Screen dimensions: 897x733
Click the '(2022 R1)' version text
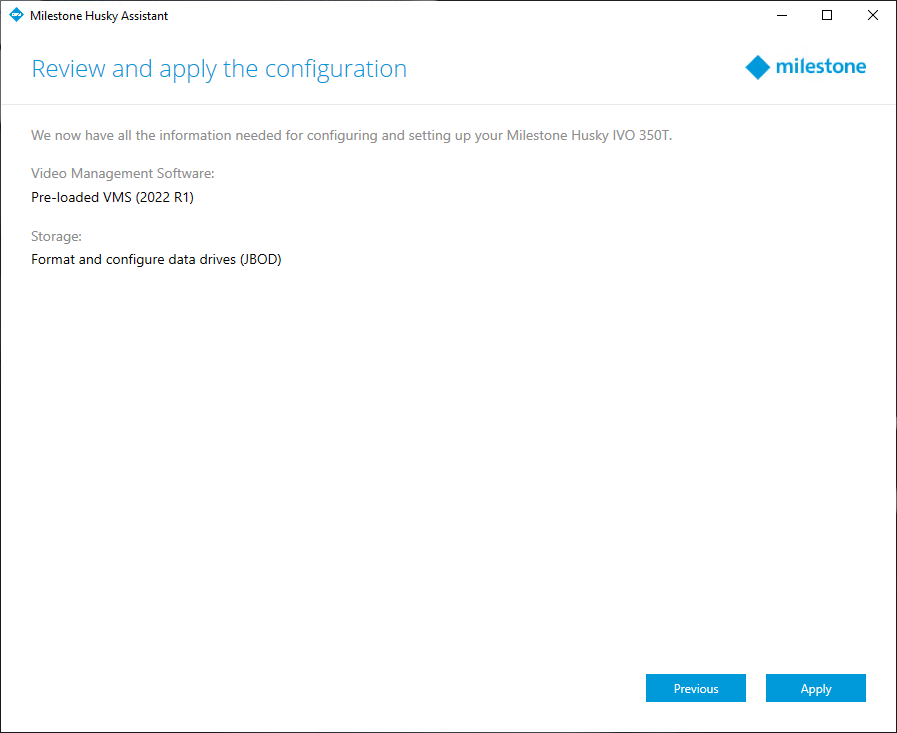click(165, 197)
